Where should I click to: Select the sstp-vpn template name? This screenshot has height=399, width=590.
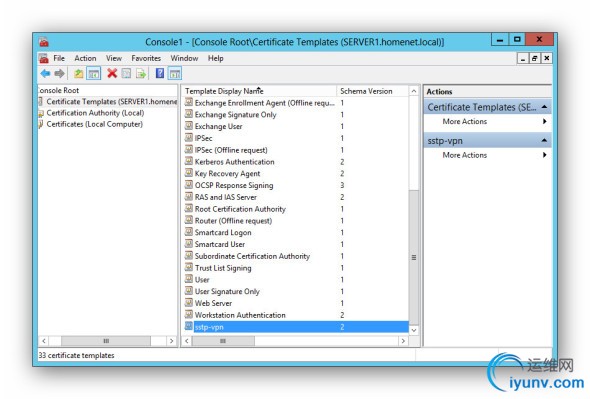[209, 327]
